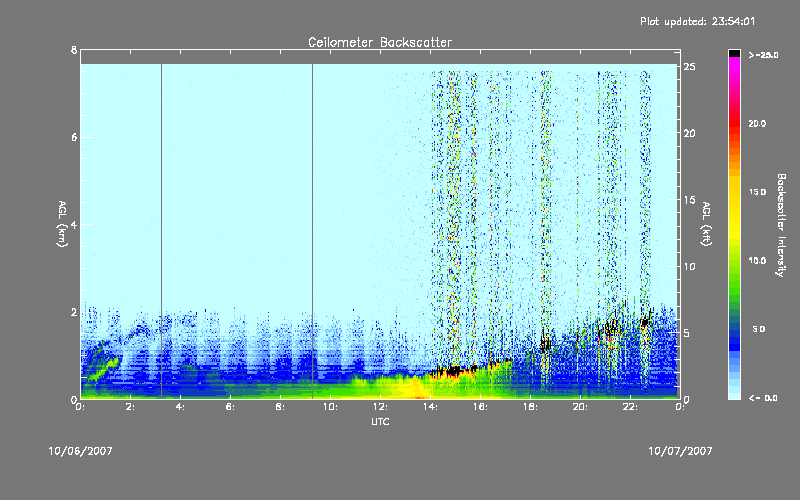This screenshot has width=800, height=500.
Task: Click the yellow surface backscatter peak near 13:30 UTC
Action: [x=418, y=389]
